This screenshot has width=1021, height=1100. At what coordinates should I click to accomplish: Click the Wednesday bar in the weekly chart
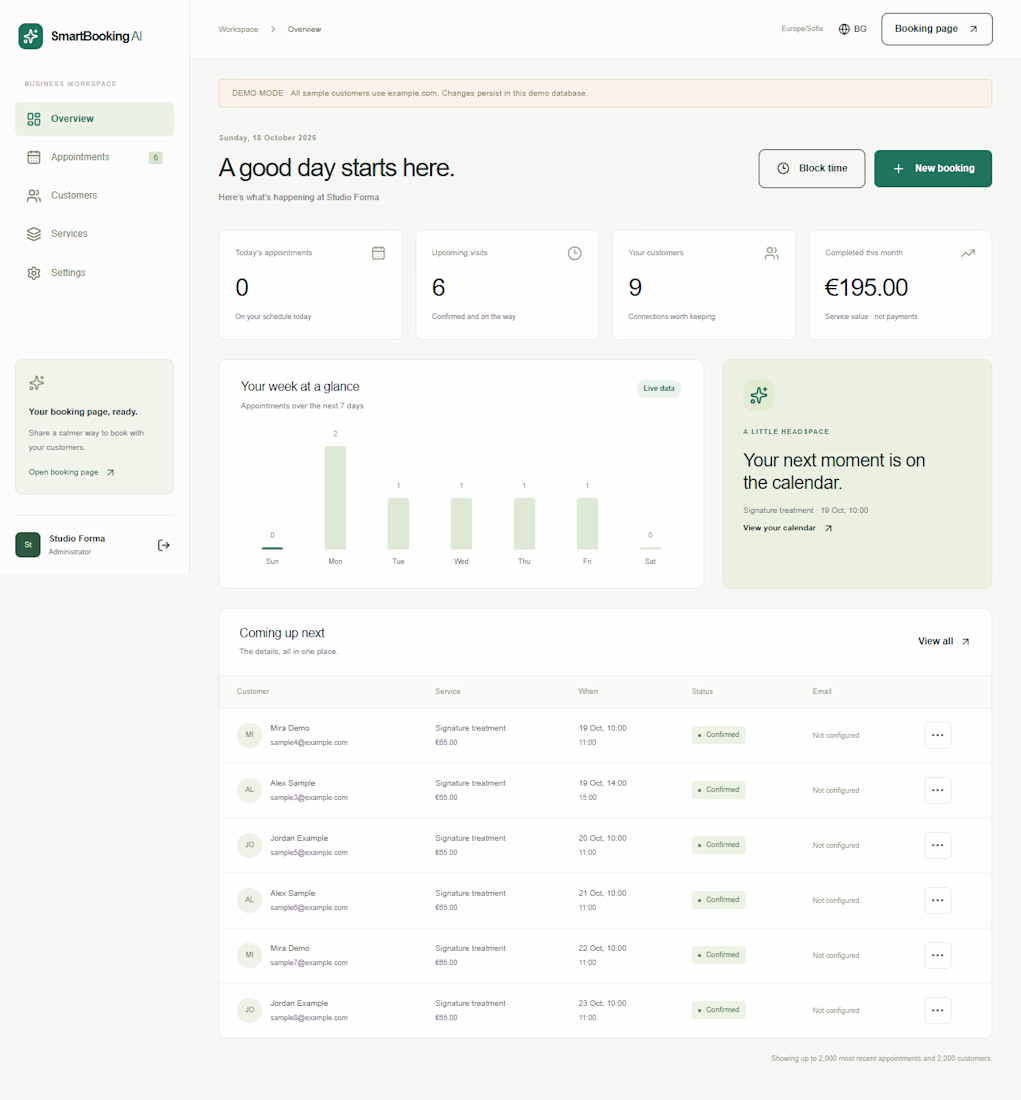(461, 523)
